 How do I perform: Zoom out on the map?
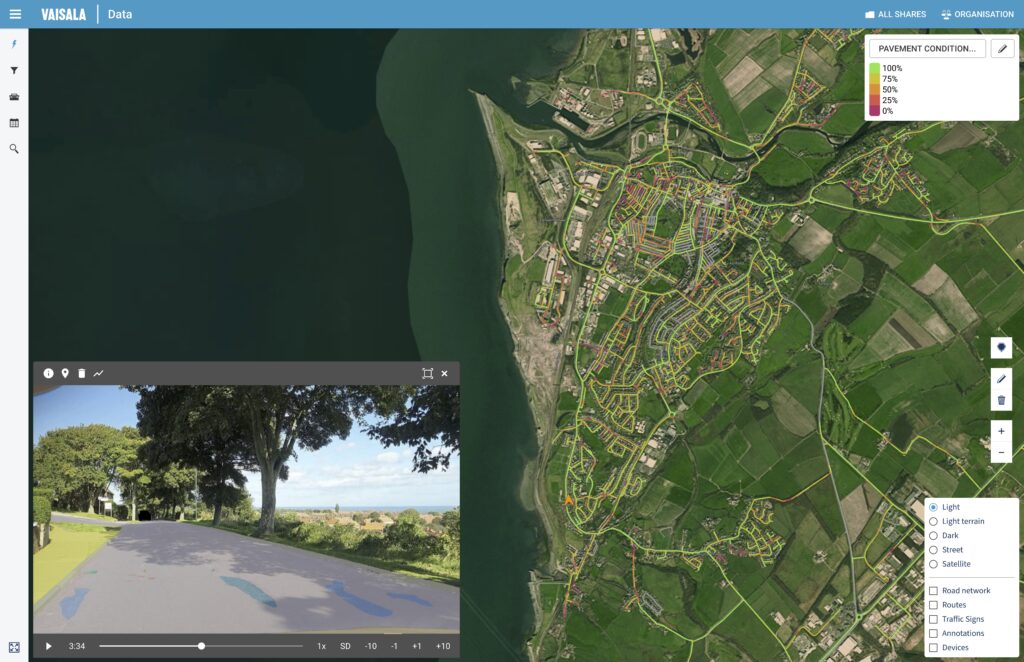pyautogui.click(x=1001, y=452)
